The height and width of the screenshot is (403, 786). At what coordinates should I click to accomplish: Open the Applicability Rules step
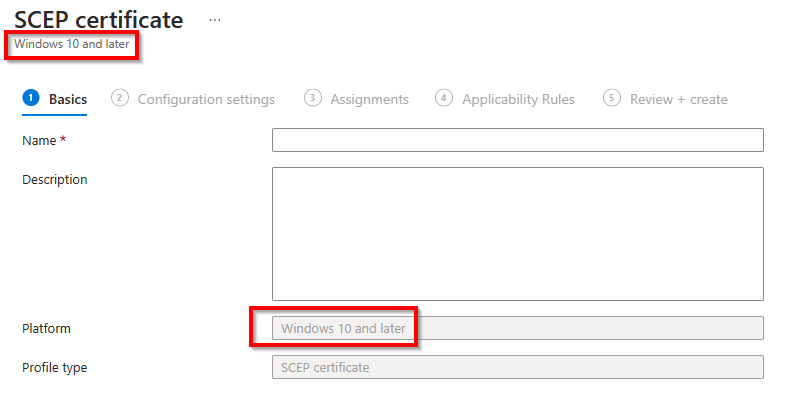click(505, 99)
